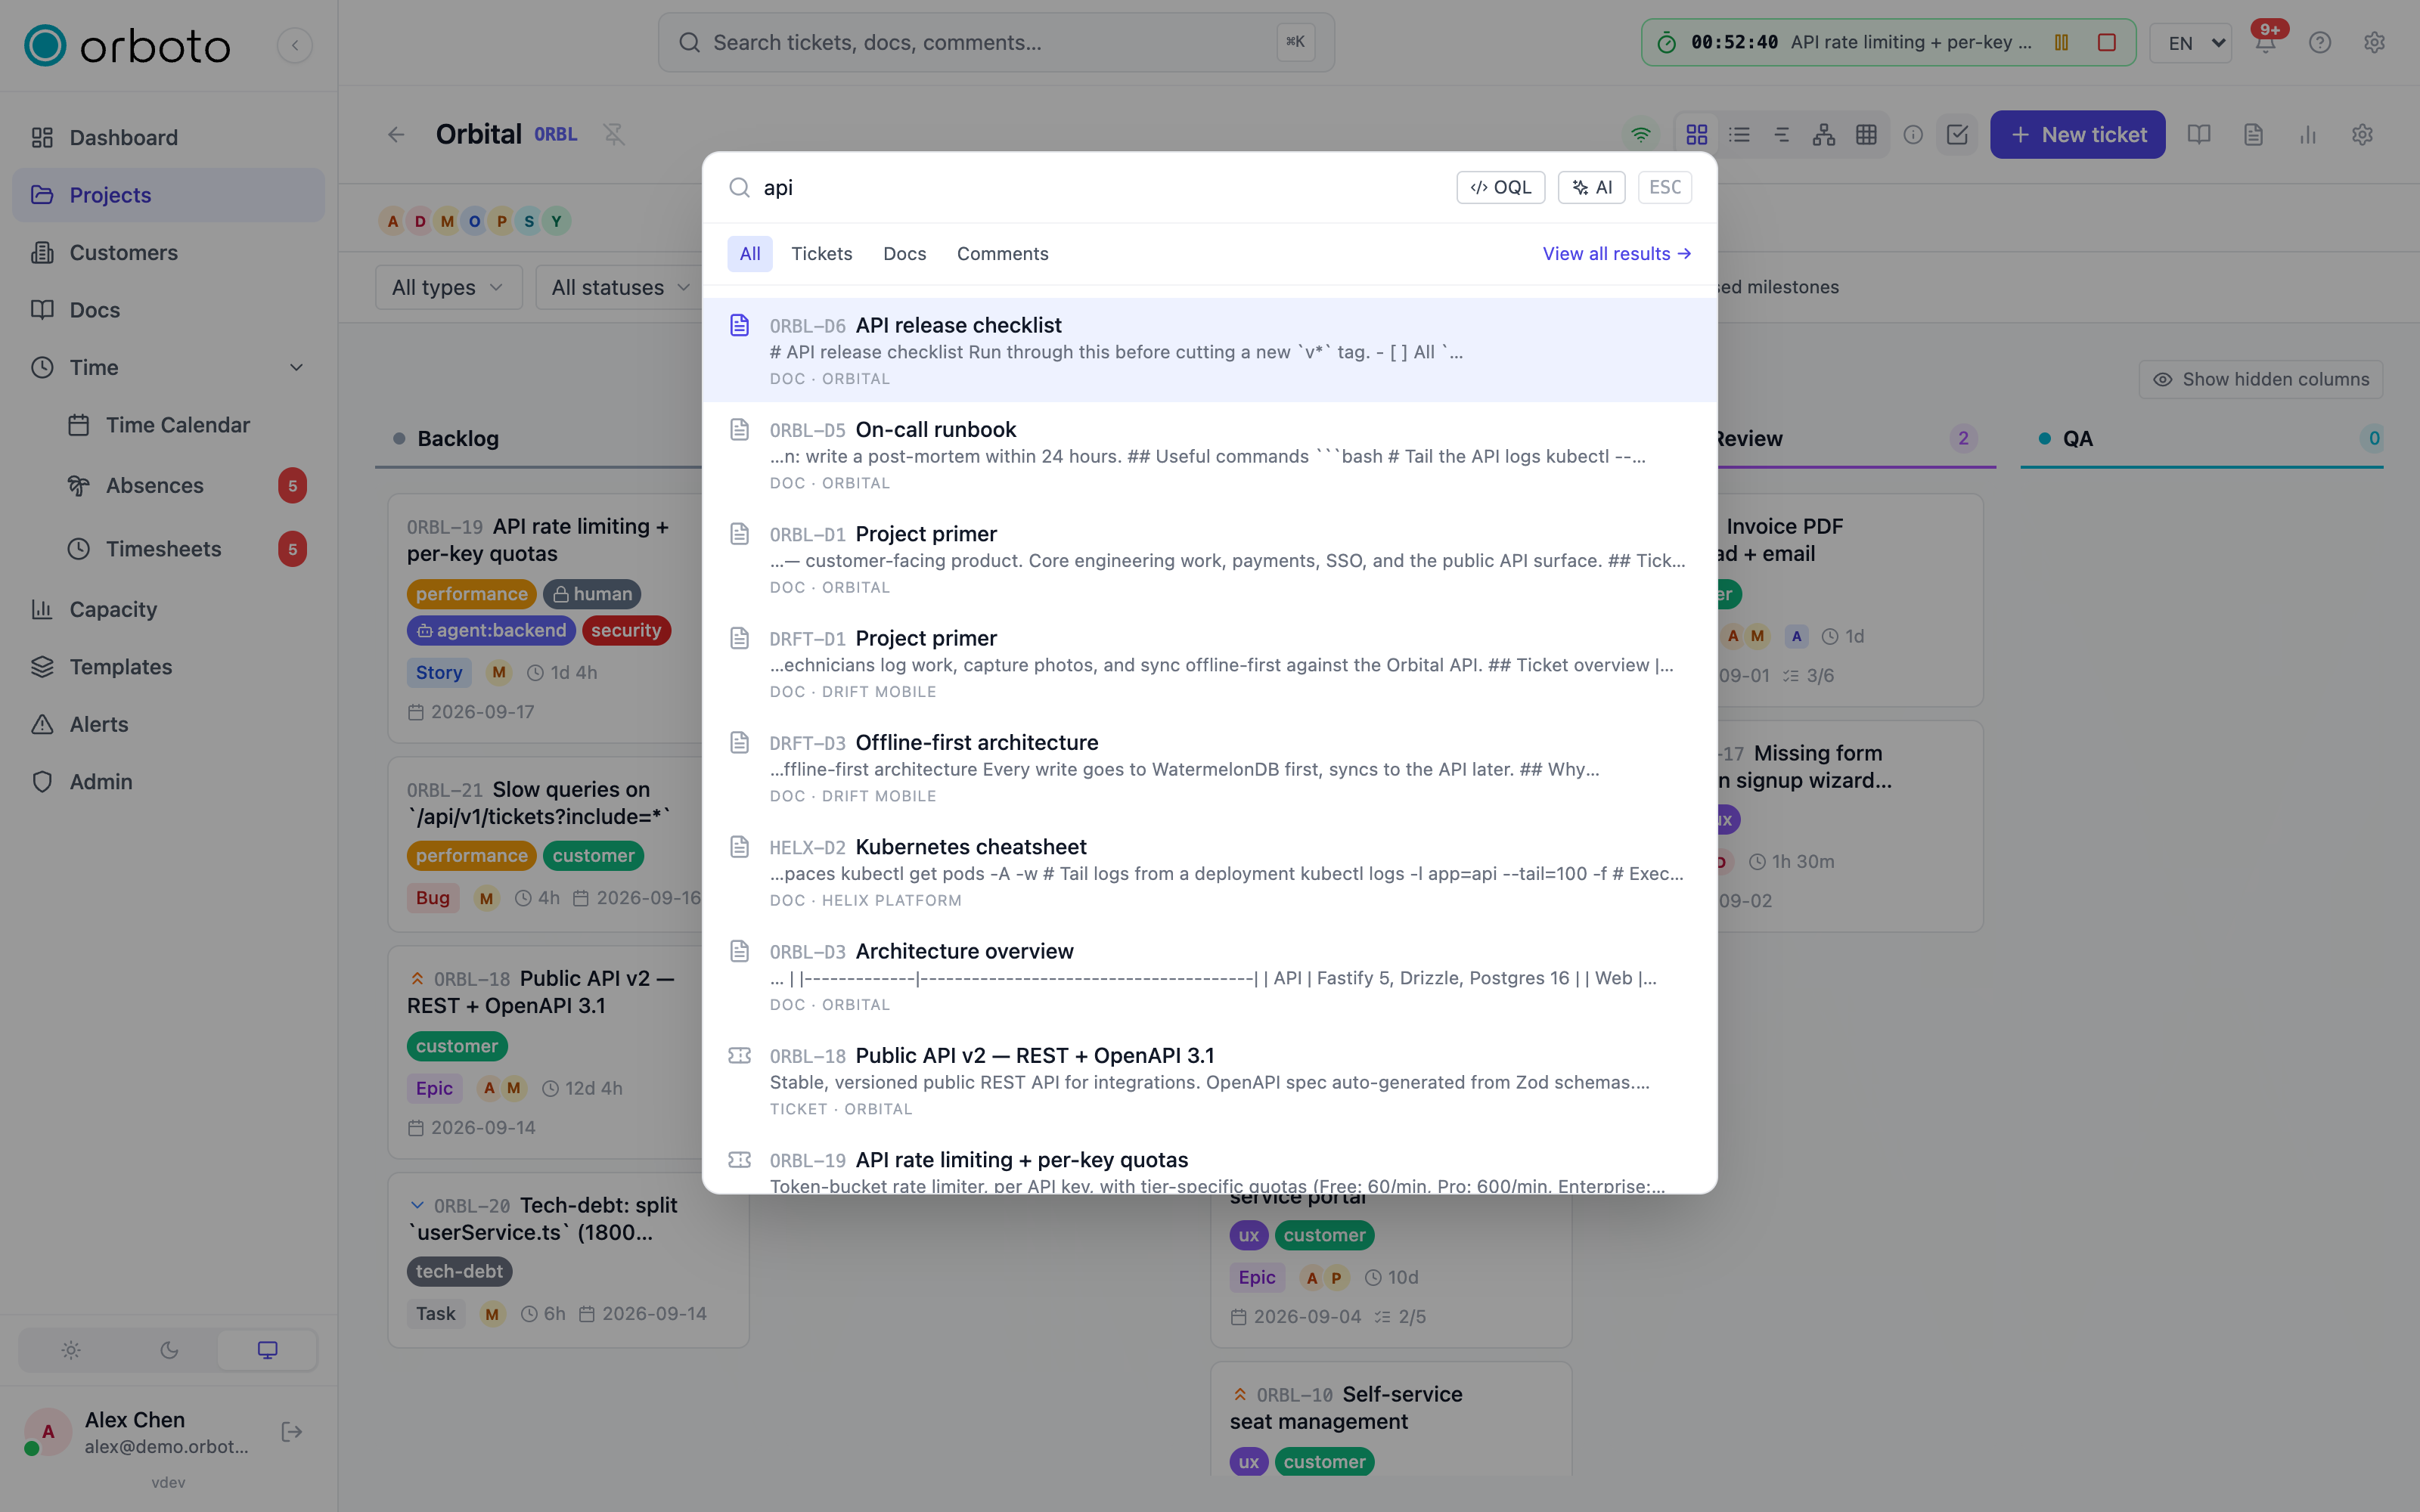
Task: Open global settings gear in top bar
Action: tap(2374, 43)
